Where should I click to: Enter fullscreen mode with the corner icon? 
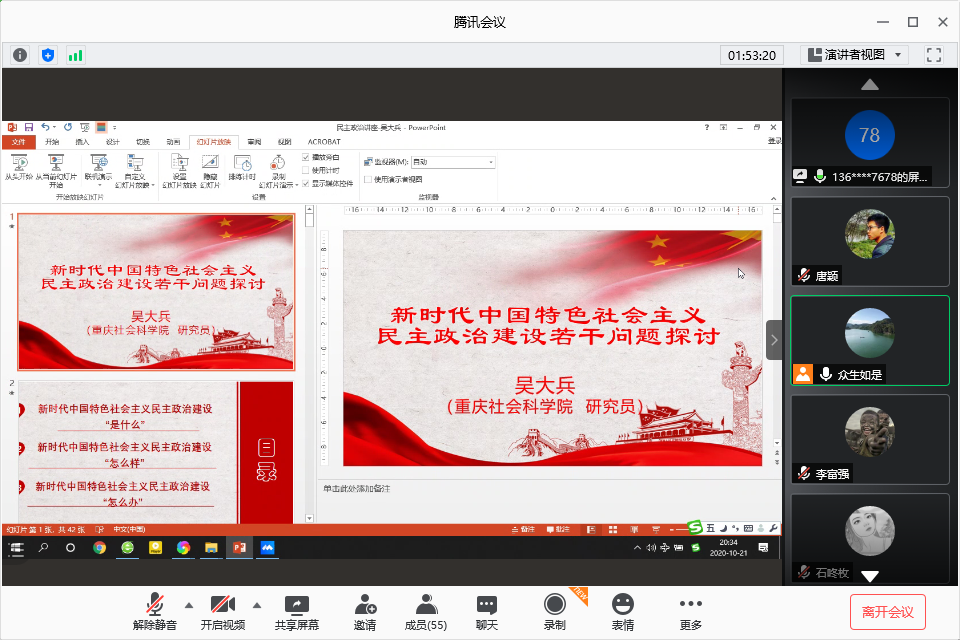(x=934, y=55)
